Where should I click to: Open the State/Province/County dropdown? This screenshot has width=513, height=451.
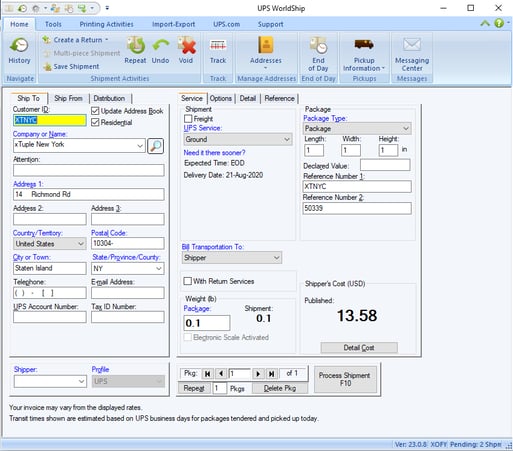coord(159,268)
